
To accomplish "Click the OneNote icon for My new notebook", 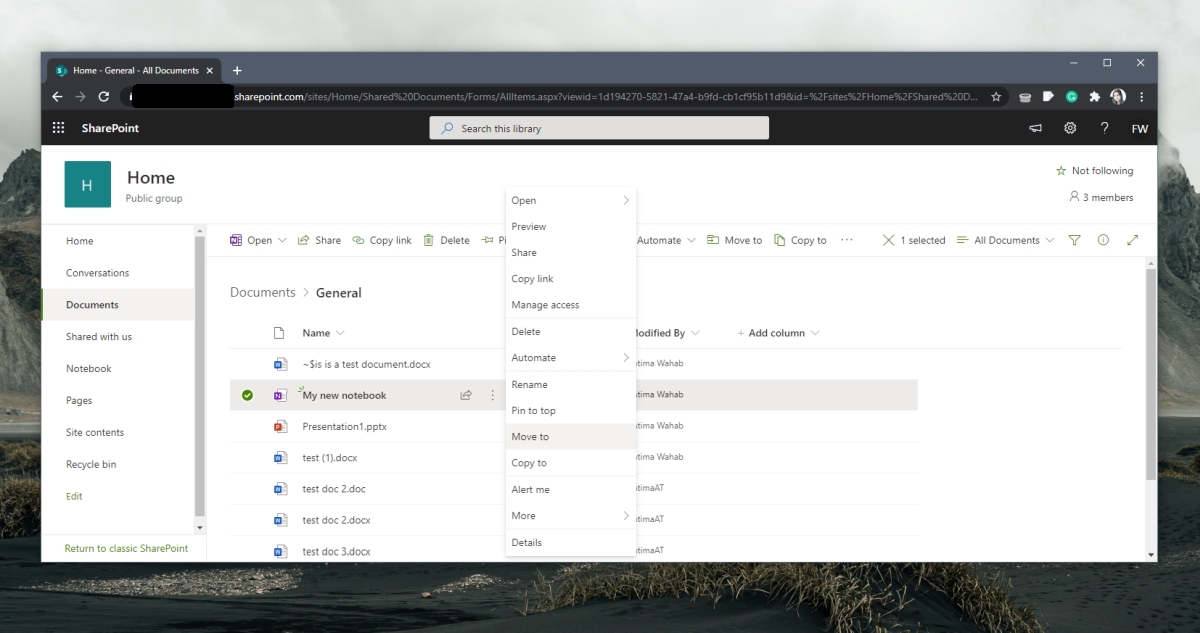I will pos(280,395).
